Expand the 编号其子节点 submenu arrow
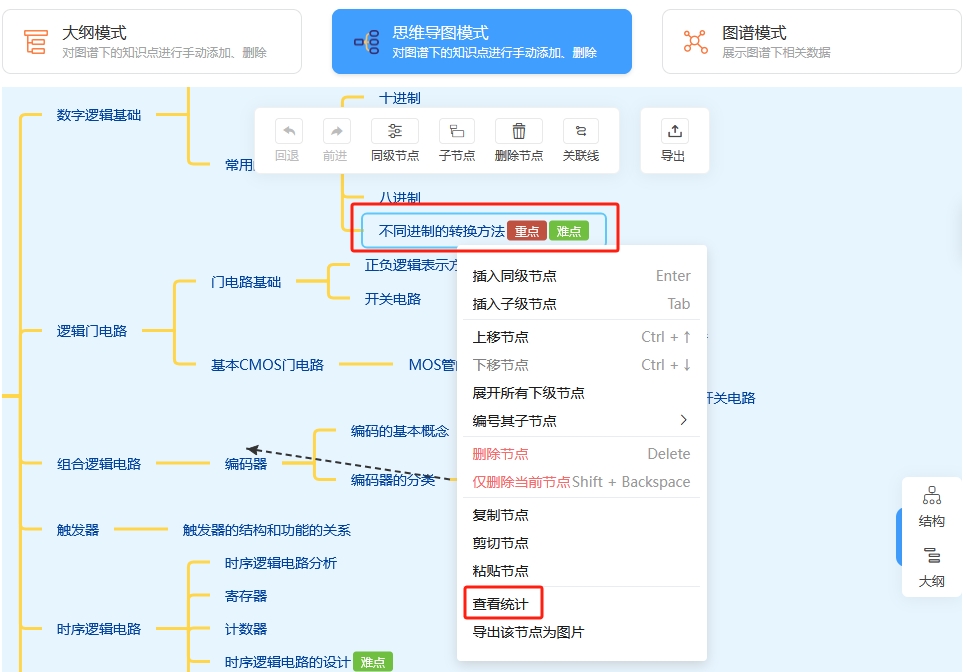Viewport: 967px width, 672px height. (684, 420)
